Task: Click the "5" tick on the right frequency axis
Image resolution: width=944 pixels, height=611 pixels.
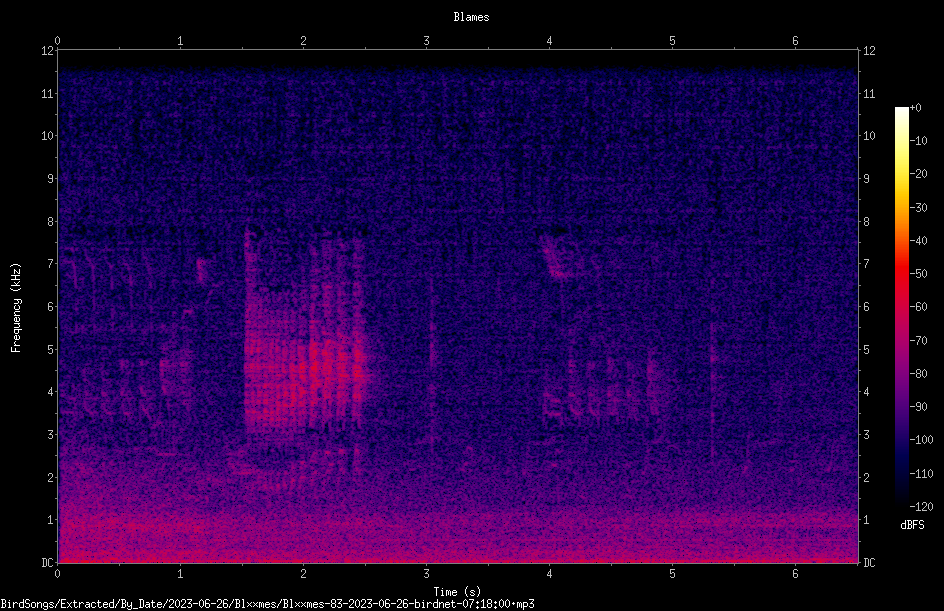Action: pos(866,349)
